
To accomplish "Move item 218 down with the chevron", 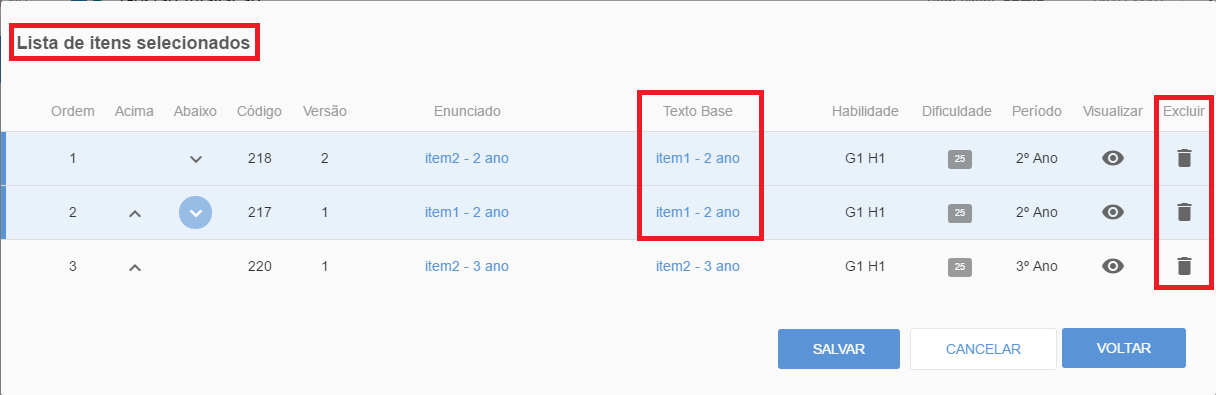I will pyautogui.click(x=196, y=159).
